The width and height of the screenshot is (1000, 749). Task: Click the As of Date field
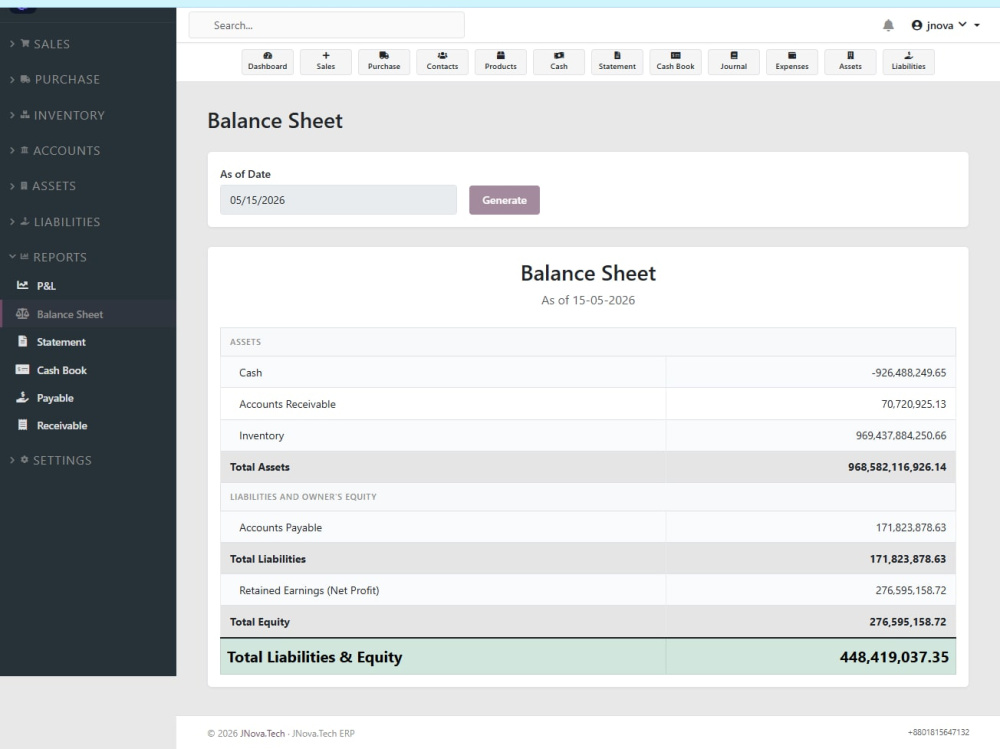(338, 200)
